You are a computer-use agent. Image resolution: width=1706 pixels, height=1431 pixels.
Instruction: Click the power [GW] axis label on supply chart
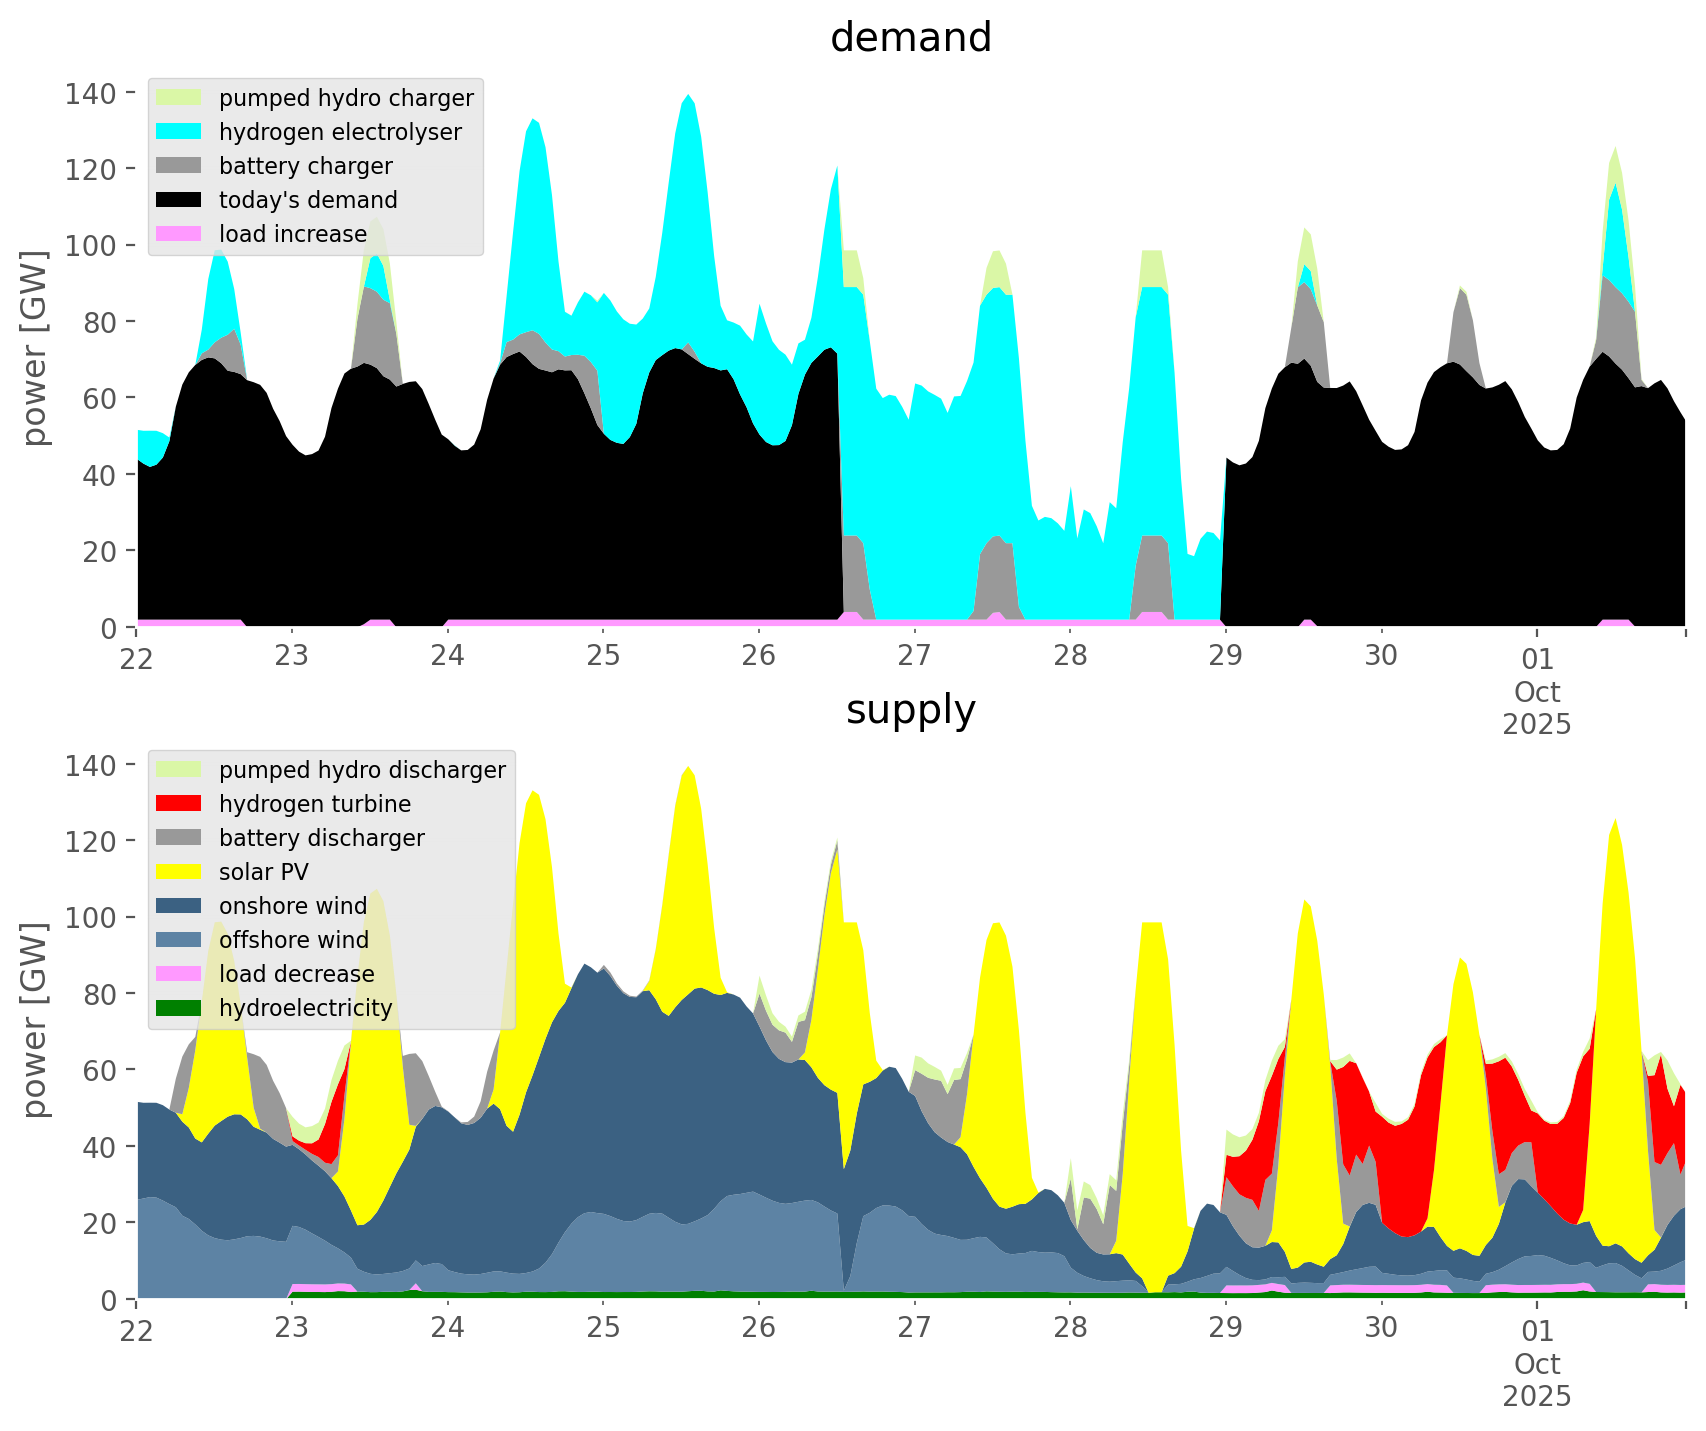[36, 1020]
